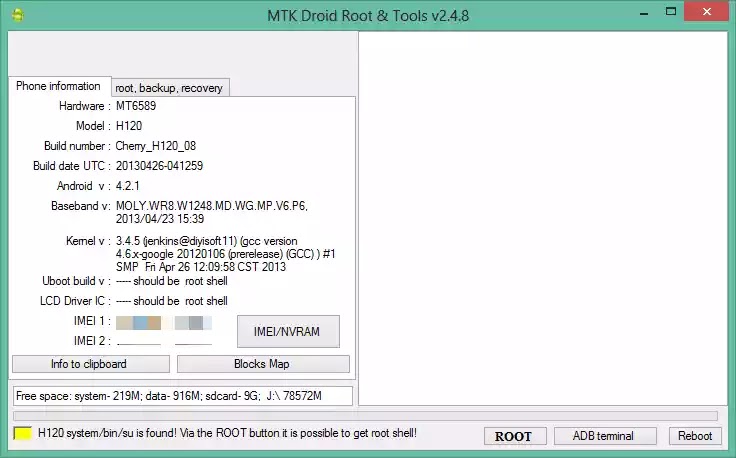Viewport: 736px width, 458px height.
Task: Select build date 20130426-041259
Action: tap(160, 166)
